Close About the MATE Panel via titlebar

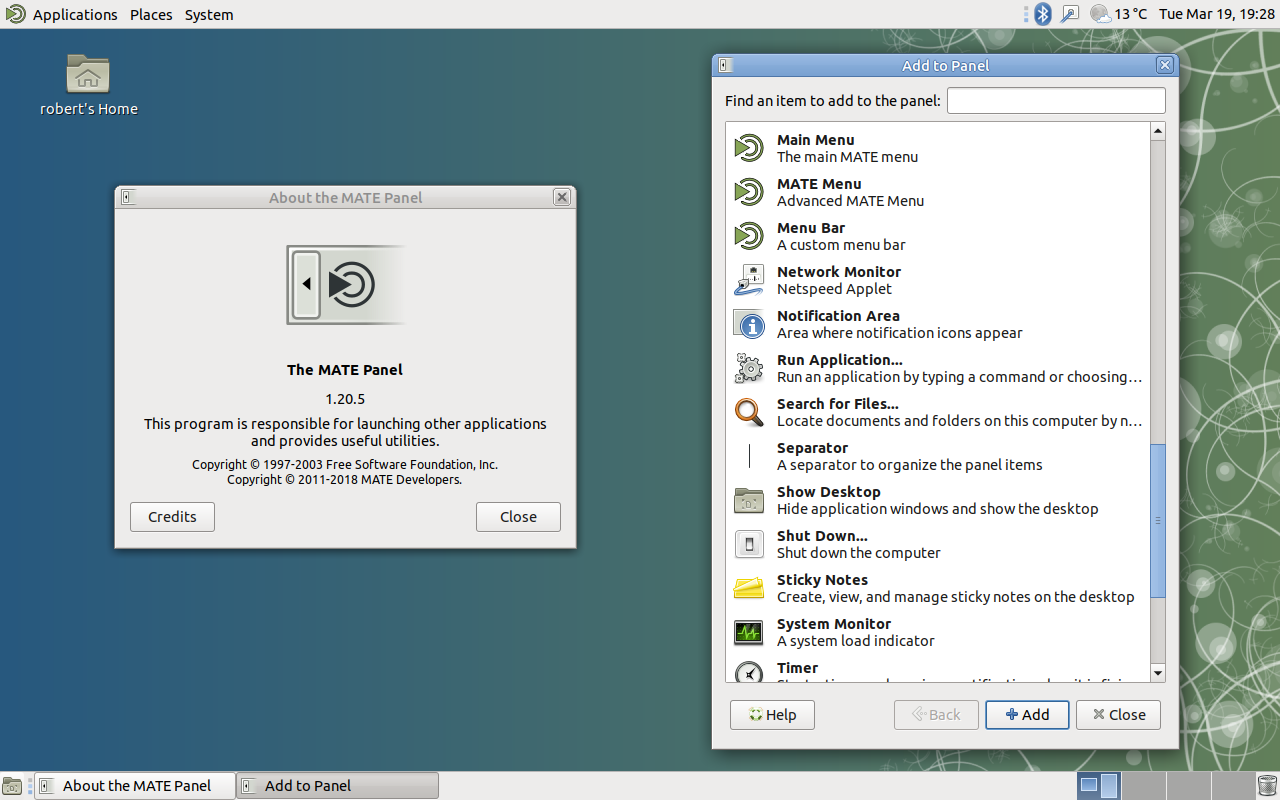pyautogui.click(x=562, y=198)
